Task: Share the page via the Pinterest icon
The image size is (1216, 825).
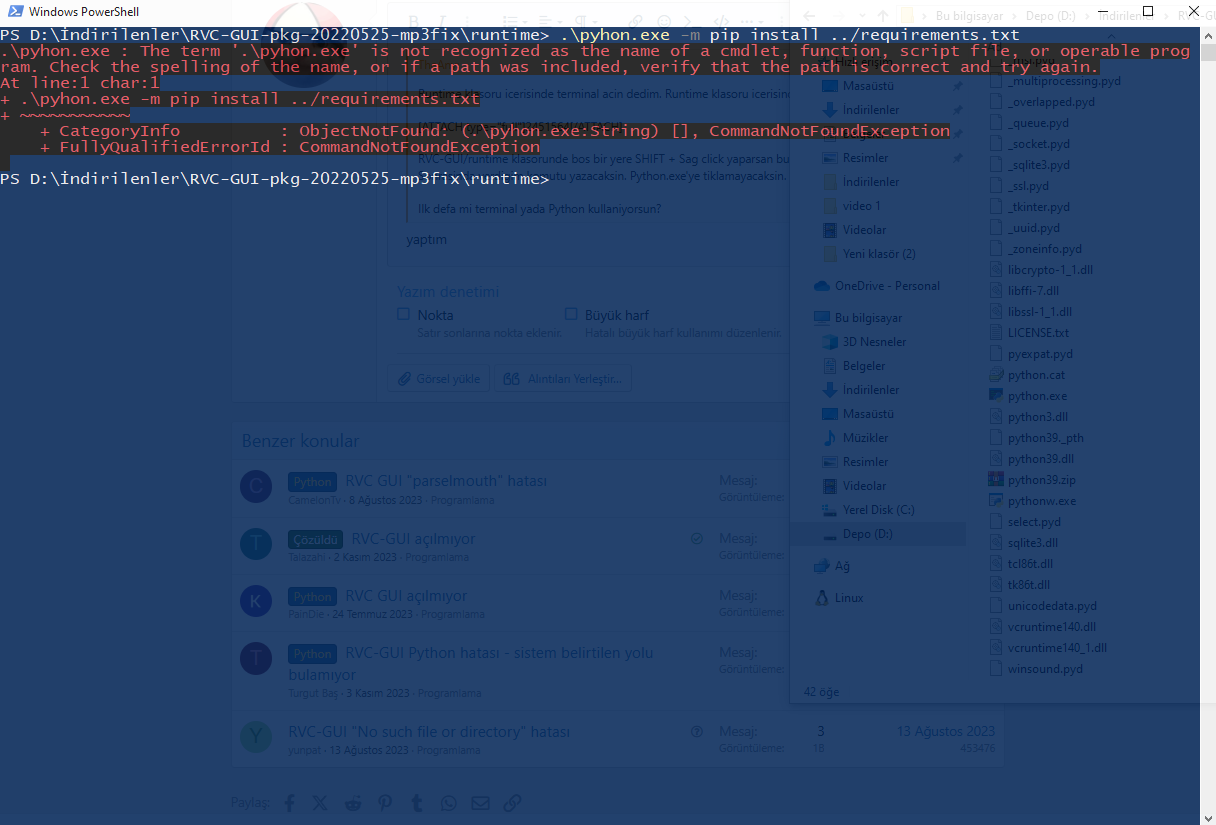Action: (x=385, y=803)
